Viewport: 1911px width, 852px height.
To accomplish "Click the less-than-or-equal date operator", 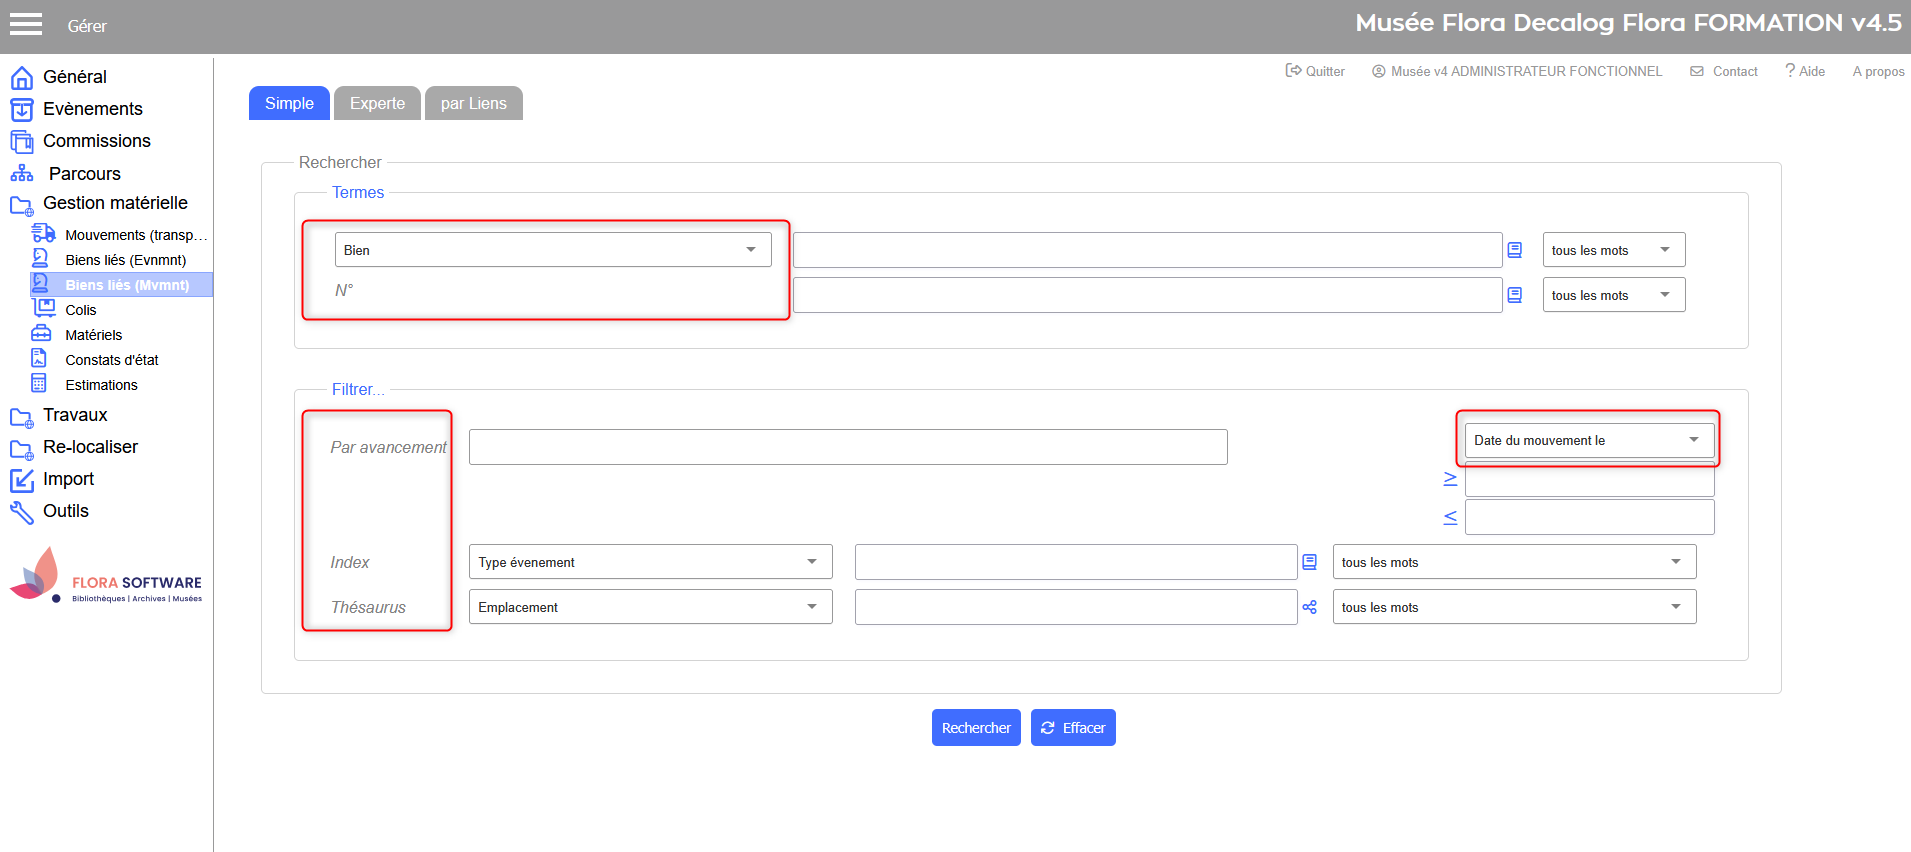I will point(1450,517).
